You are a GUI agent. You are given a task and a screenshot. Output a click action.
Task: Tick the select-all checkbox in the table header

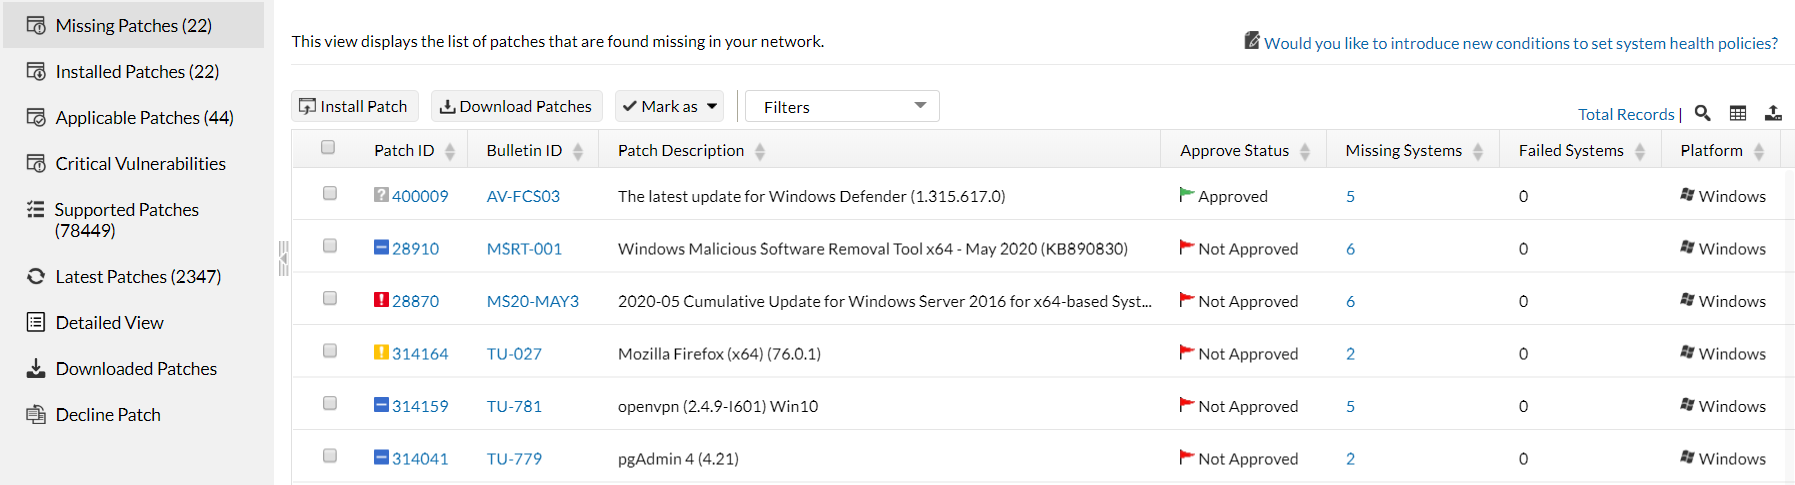click(x=328, y=148)
